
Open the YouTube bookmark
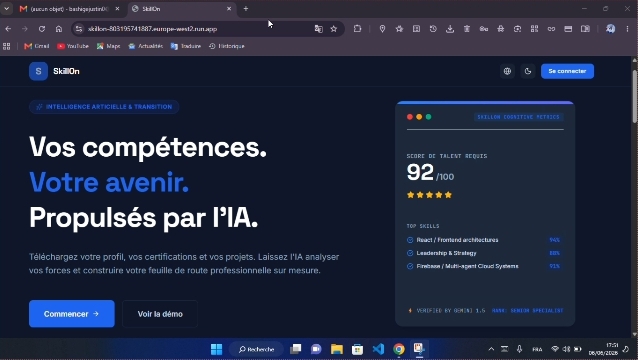tap(73, 46)
